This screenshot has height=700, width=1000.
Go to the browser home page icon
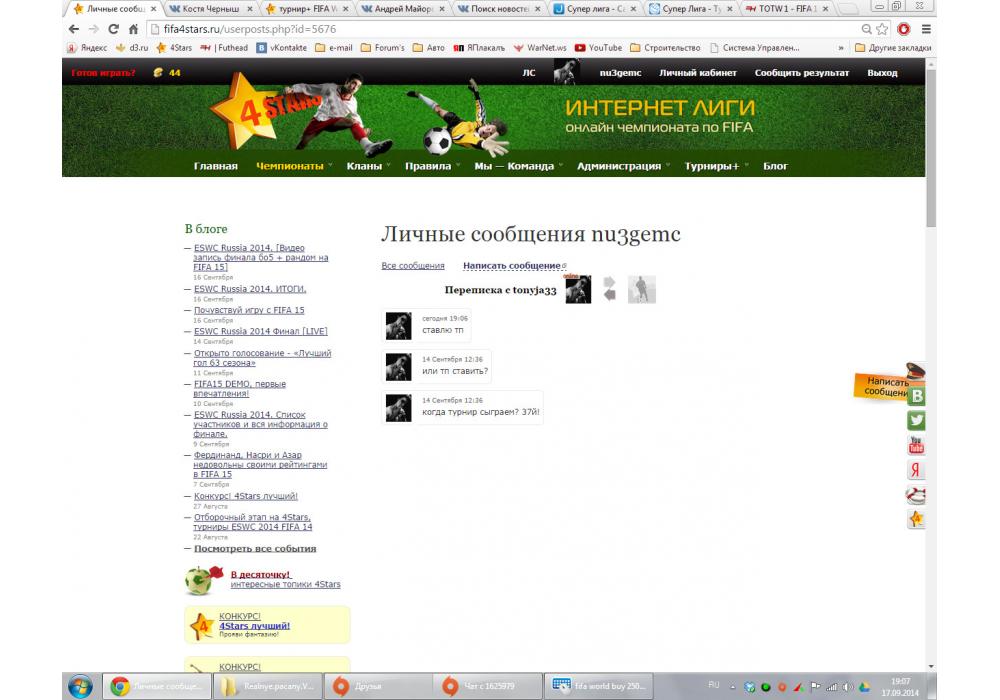point(133,29)
